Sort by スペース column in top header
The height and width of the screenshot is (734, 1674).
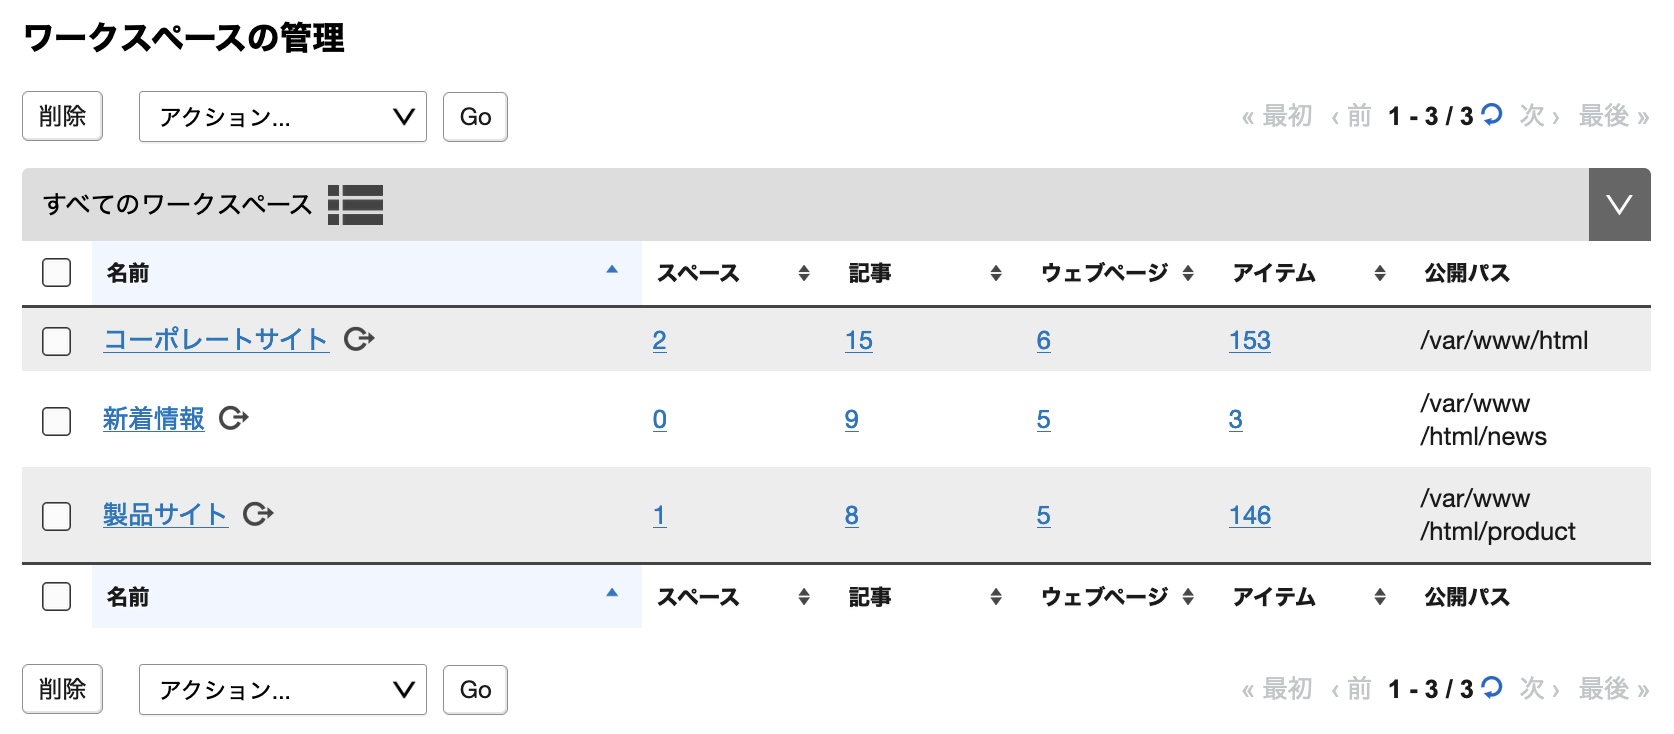(x=733, y=273)
